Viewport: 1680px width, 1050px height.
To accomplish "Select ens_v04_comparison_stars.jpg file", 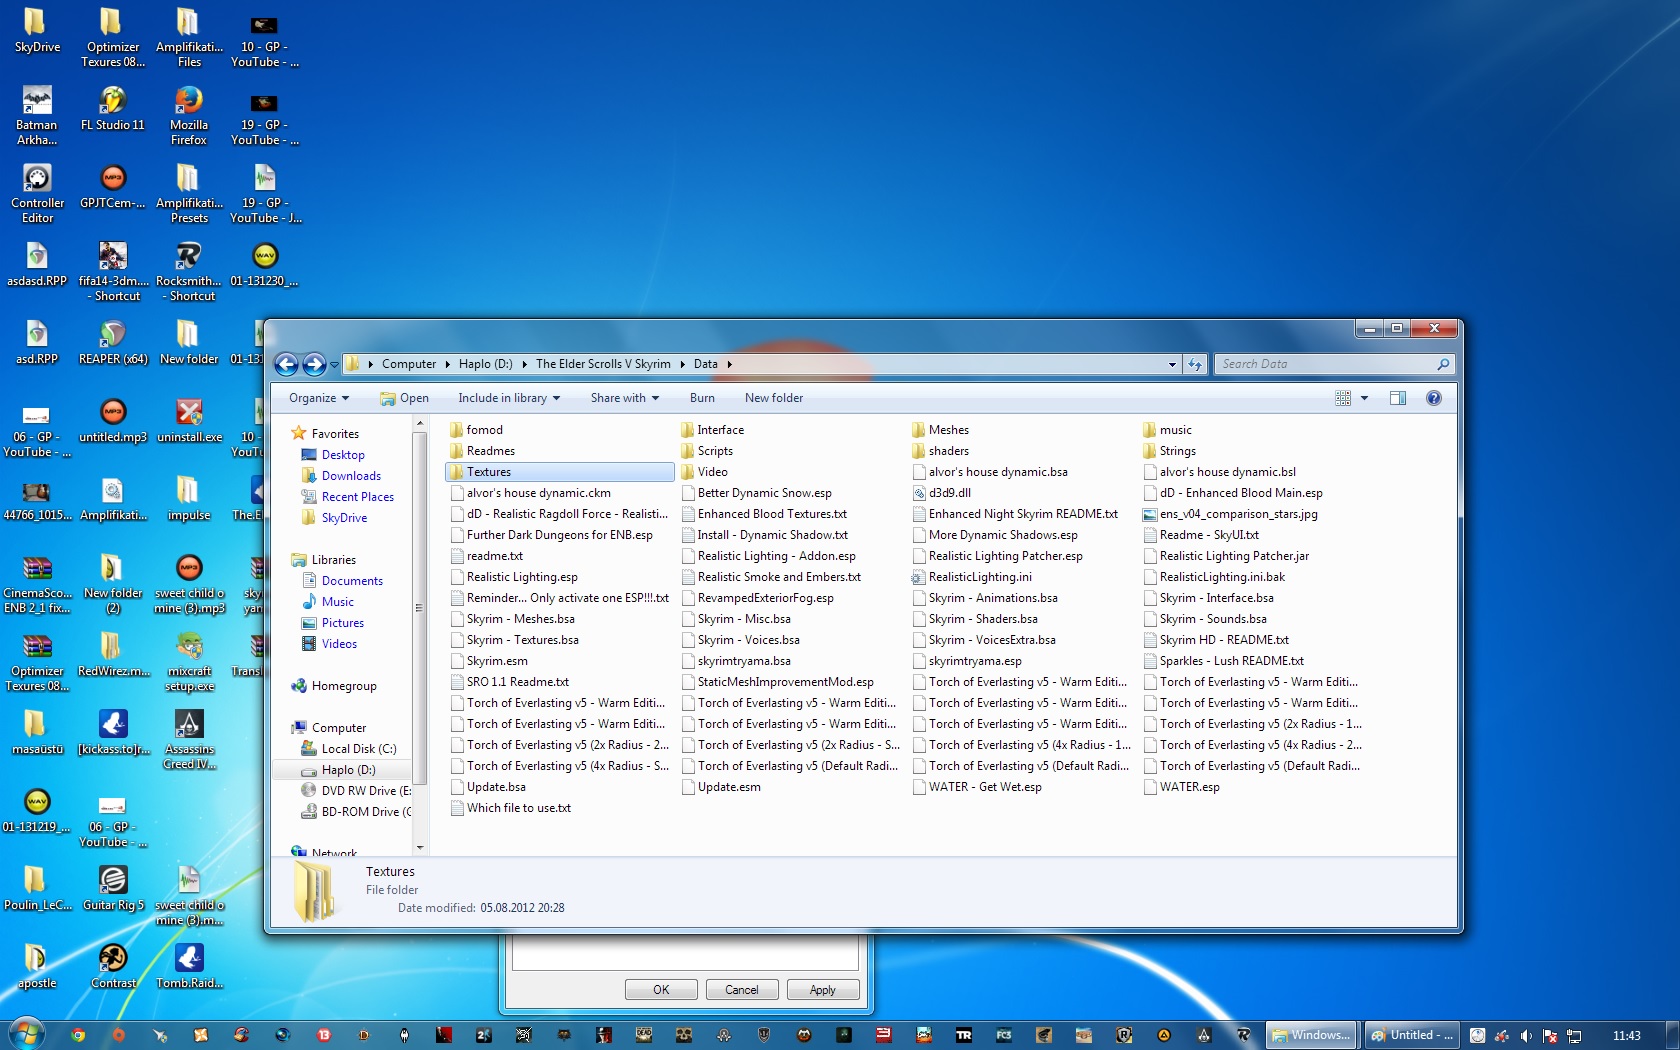I will pos(1239,514).
